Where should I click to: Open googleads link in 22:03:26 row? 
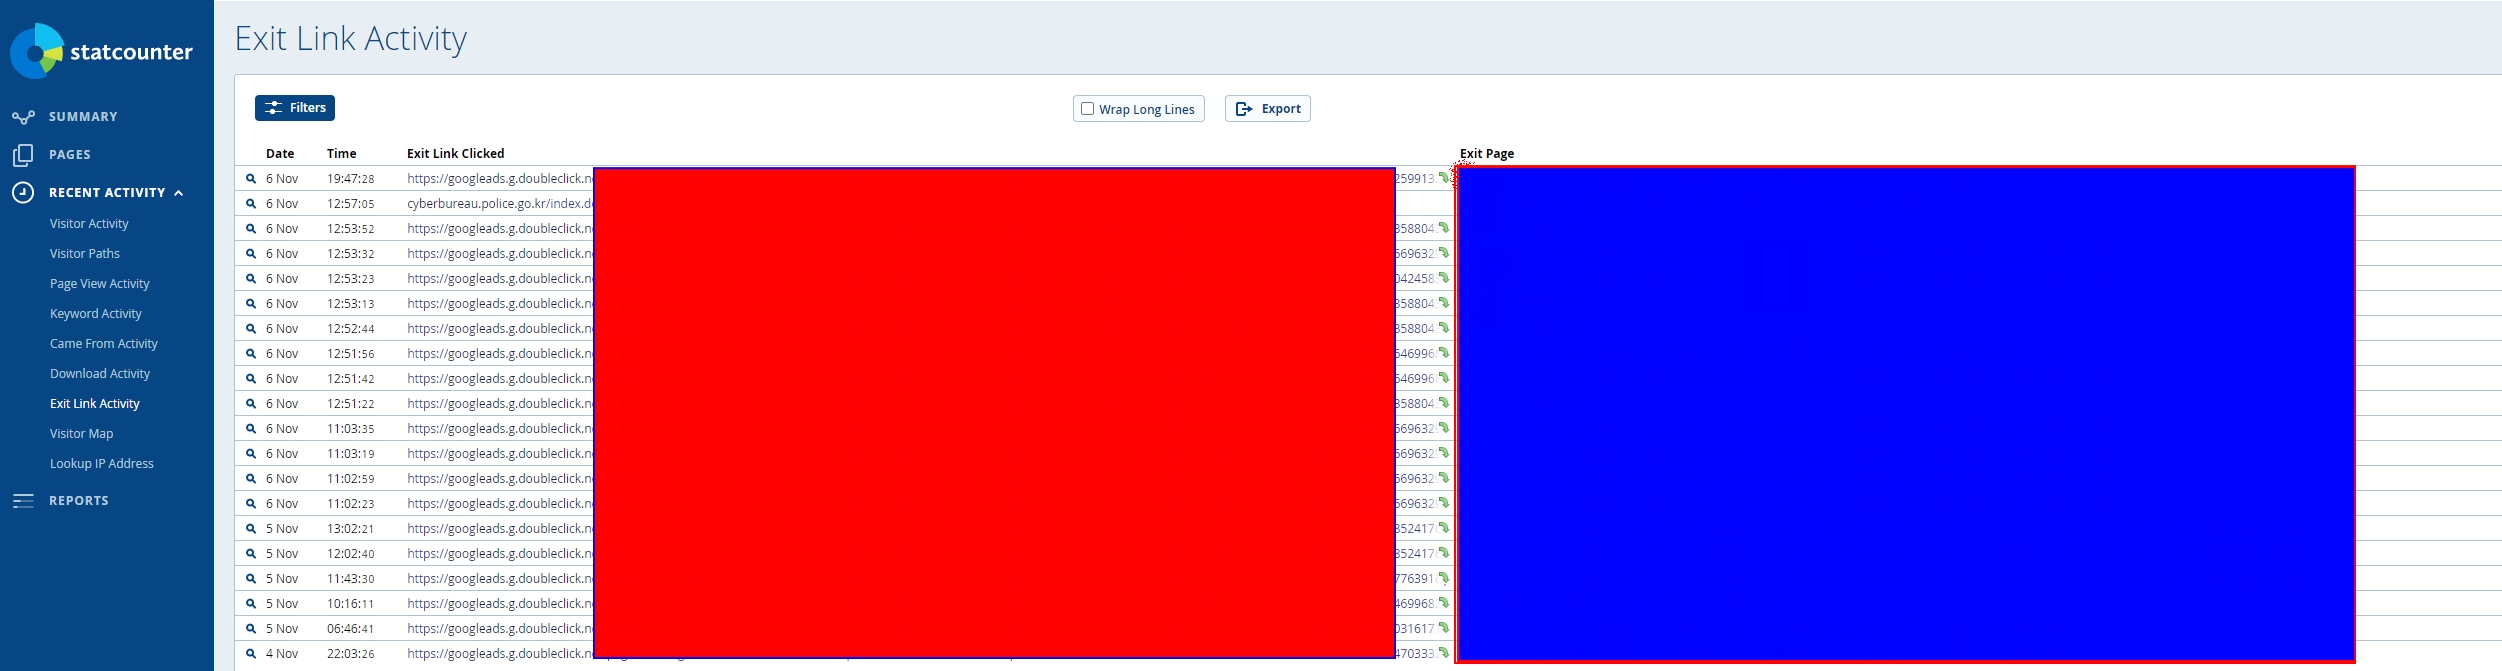[500, 654]
